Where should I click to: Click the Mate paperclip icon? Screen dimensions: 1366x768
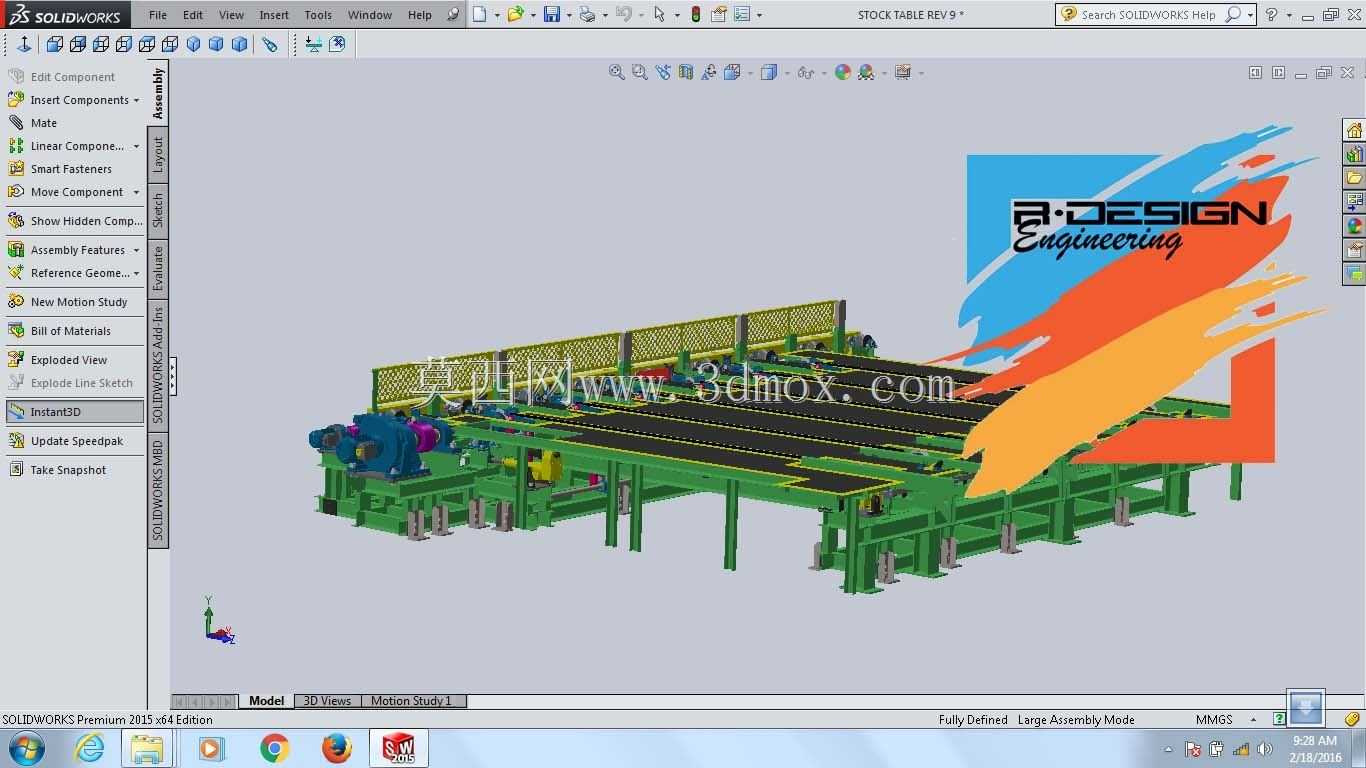click(16, 123)
